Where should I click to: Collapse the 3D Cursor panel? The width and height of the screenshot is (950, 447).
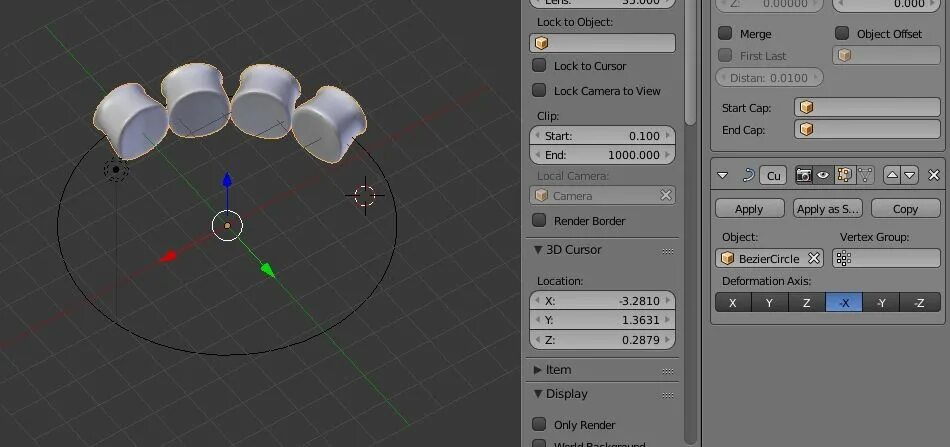[x=537, y=250]
